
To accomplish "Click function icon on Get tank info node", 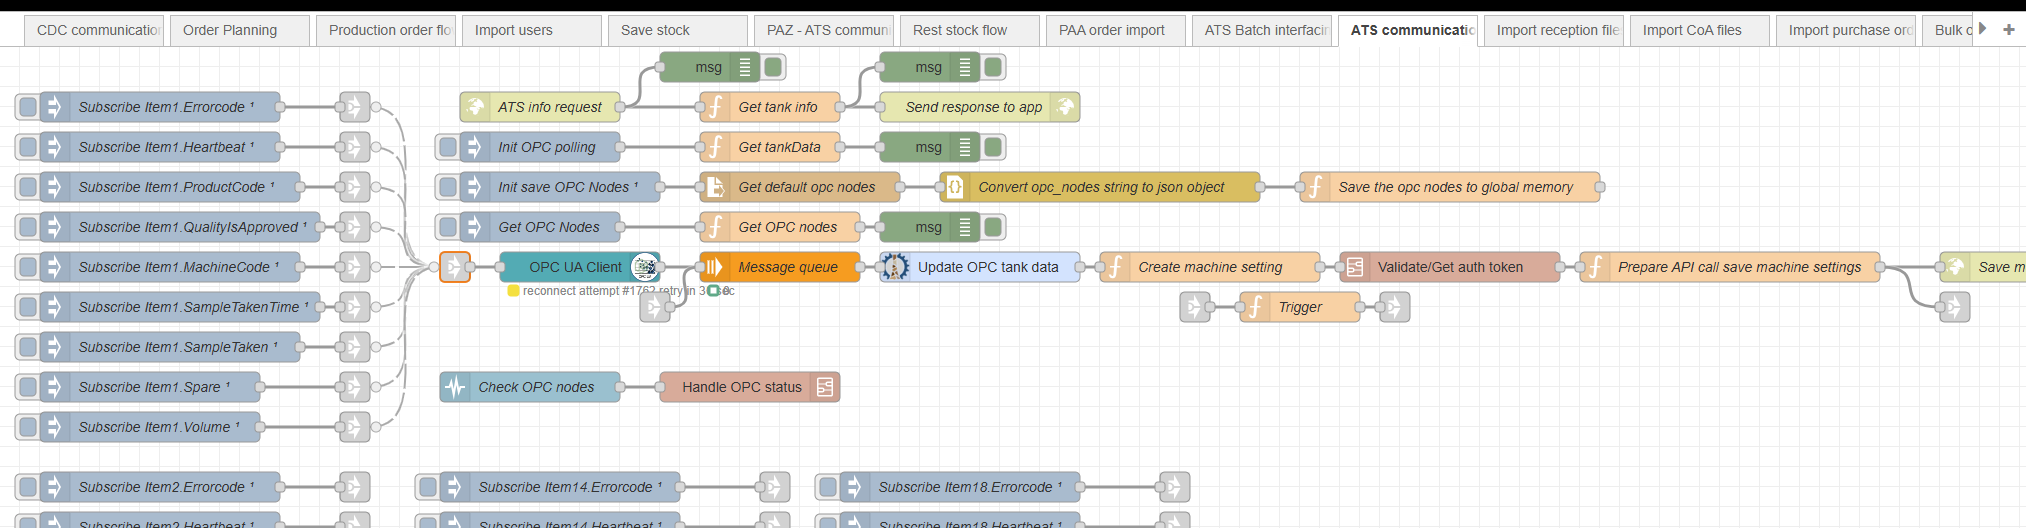I will click(715, 107).
